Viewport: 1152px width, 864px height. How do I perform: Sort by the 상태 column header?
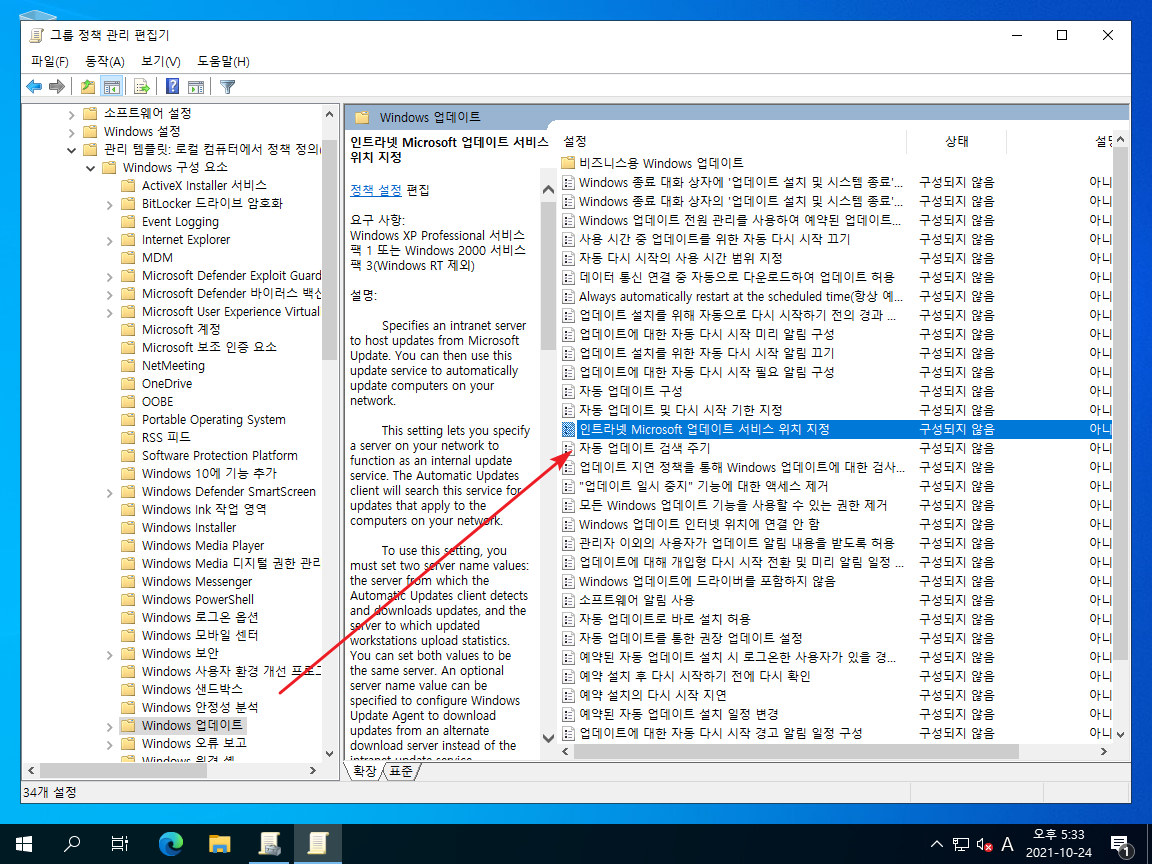(957, 141)
